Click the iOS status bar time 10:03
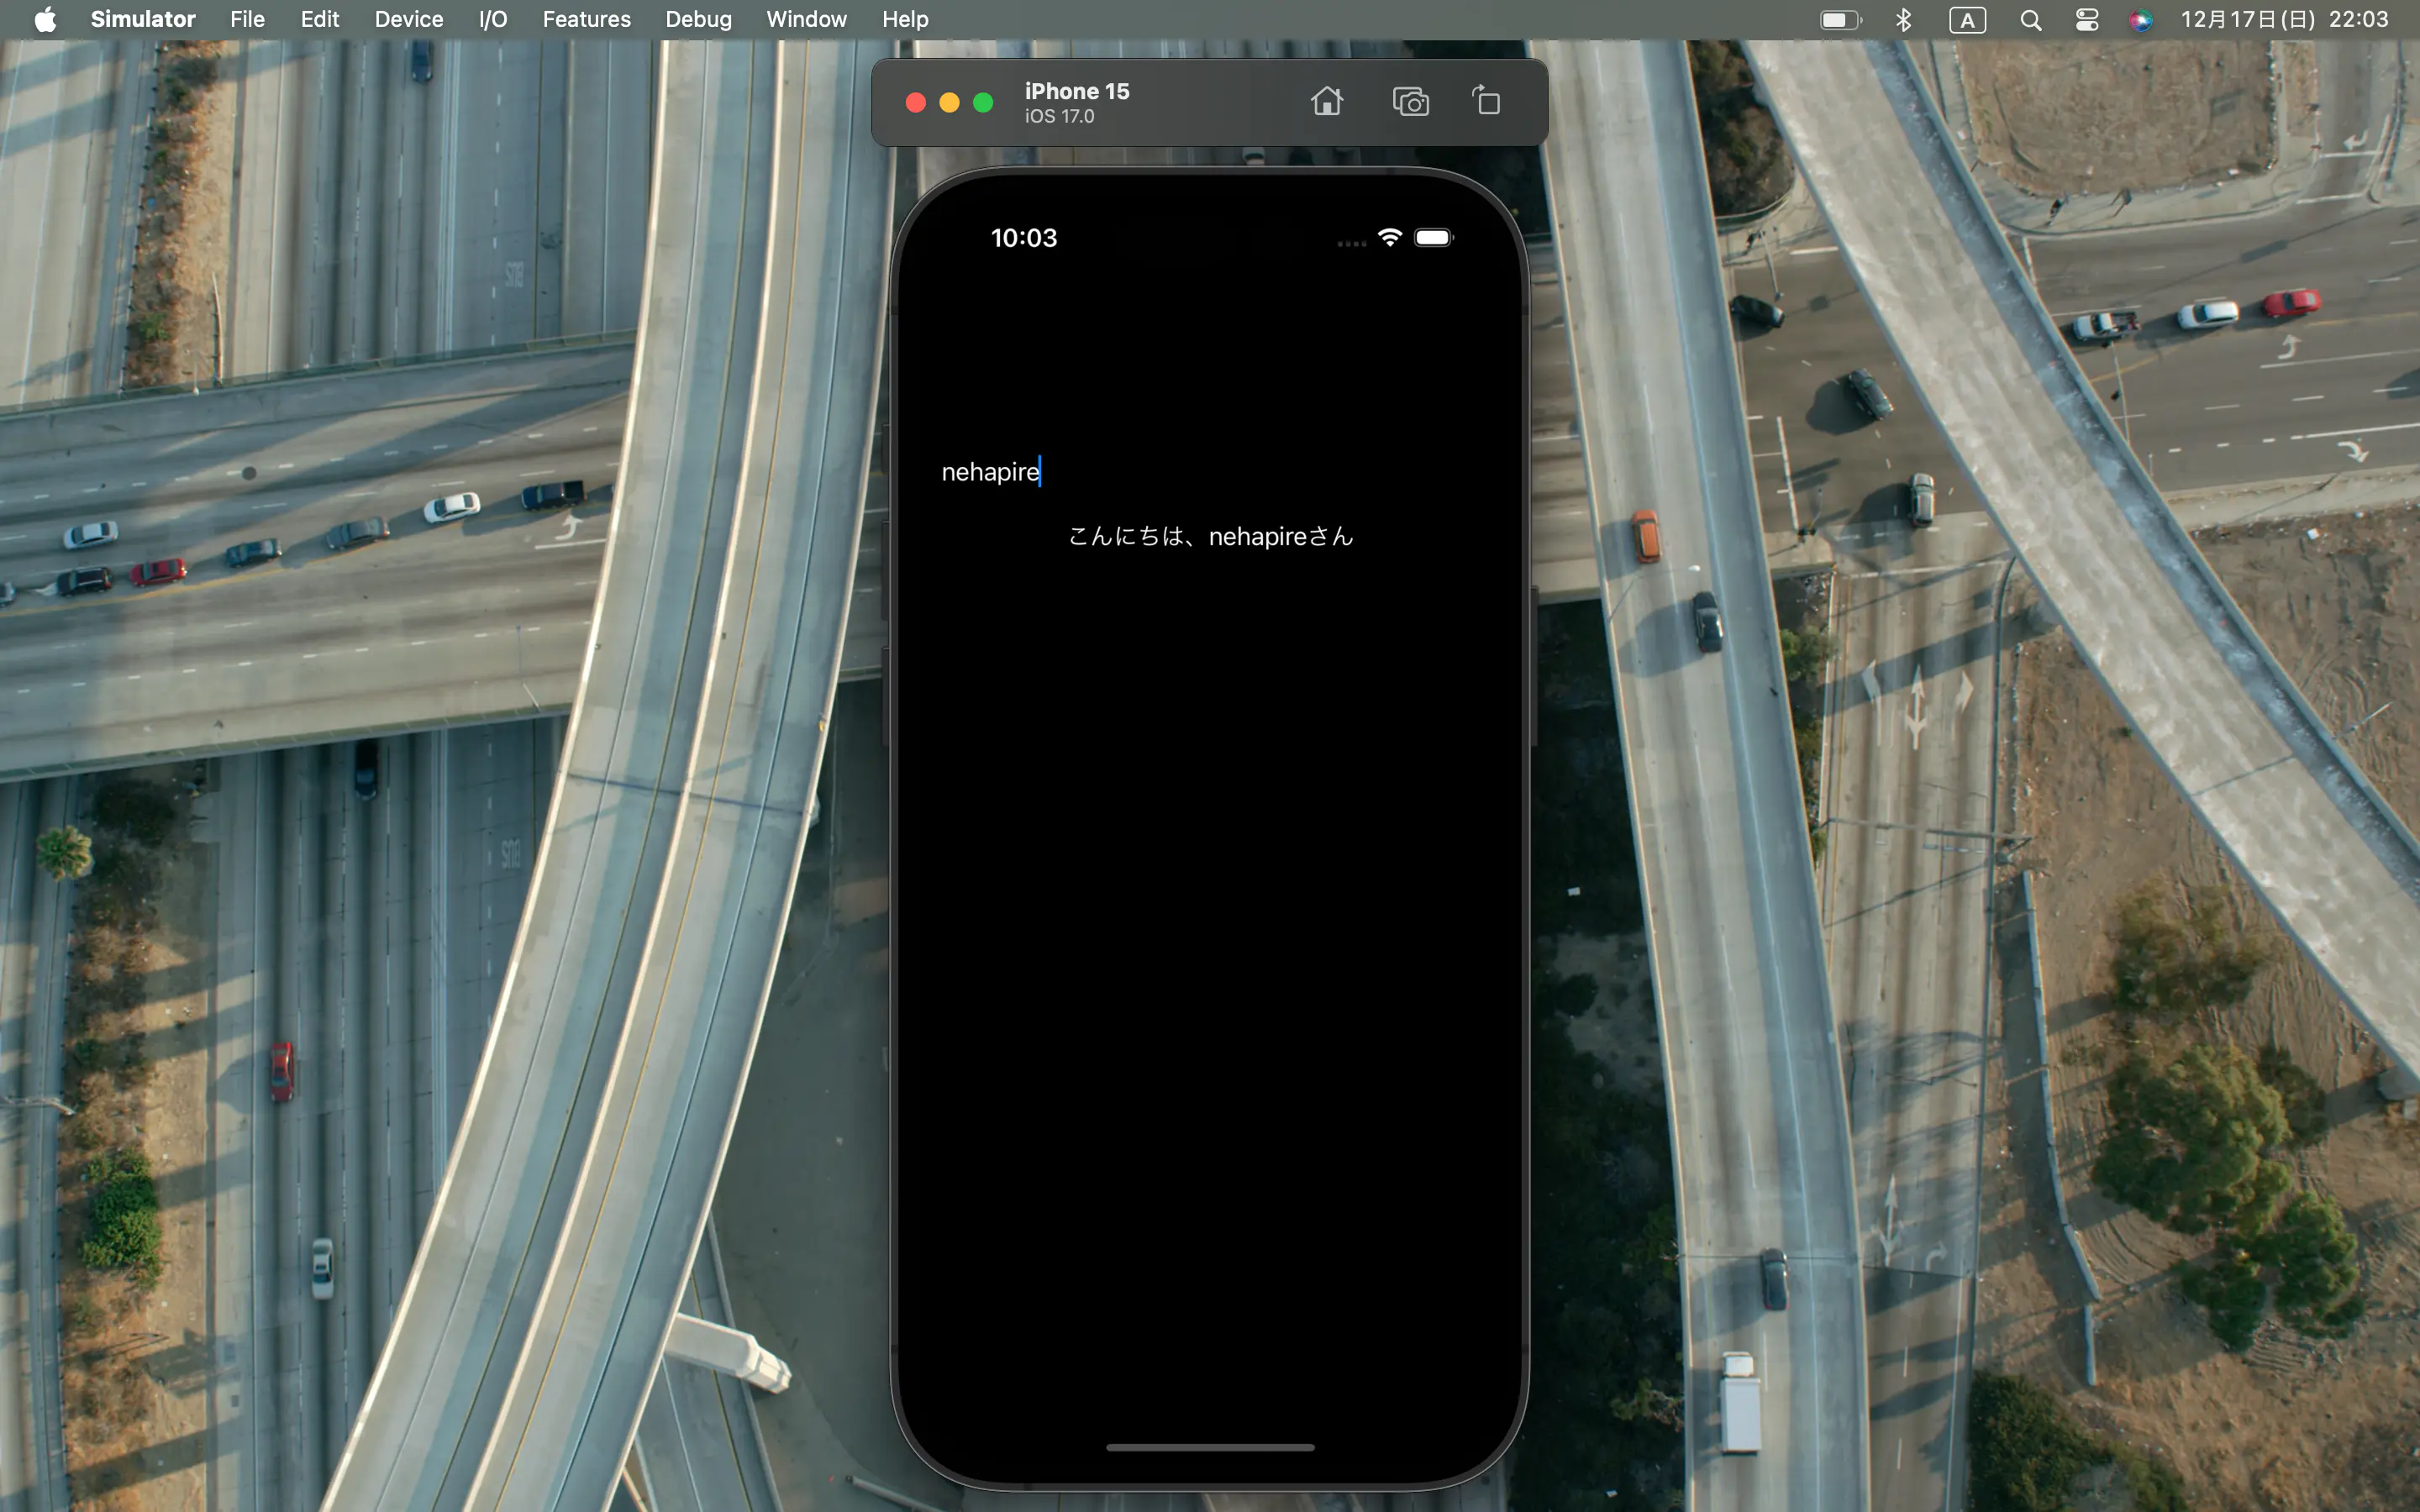2420x1512 pixels. click(1024, 238)
